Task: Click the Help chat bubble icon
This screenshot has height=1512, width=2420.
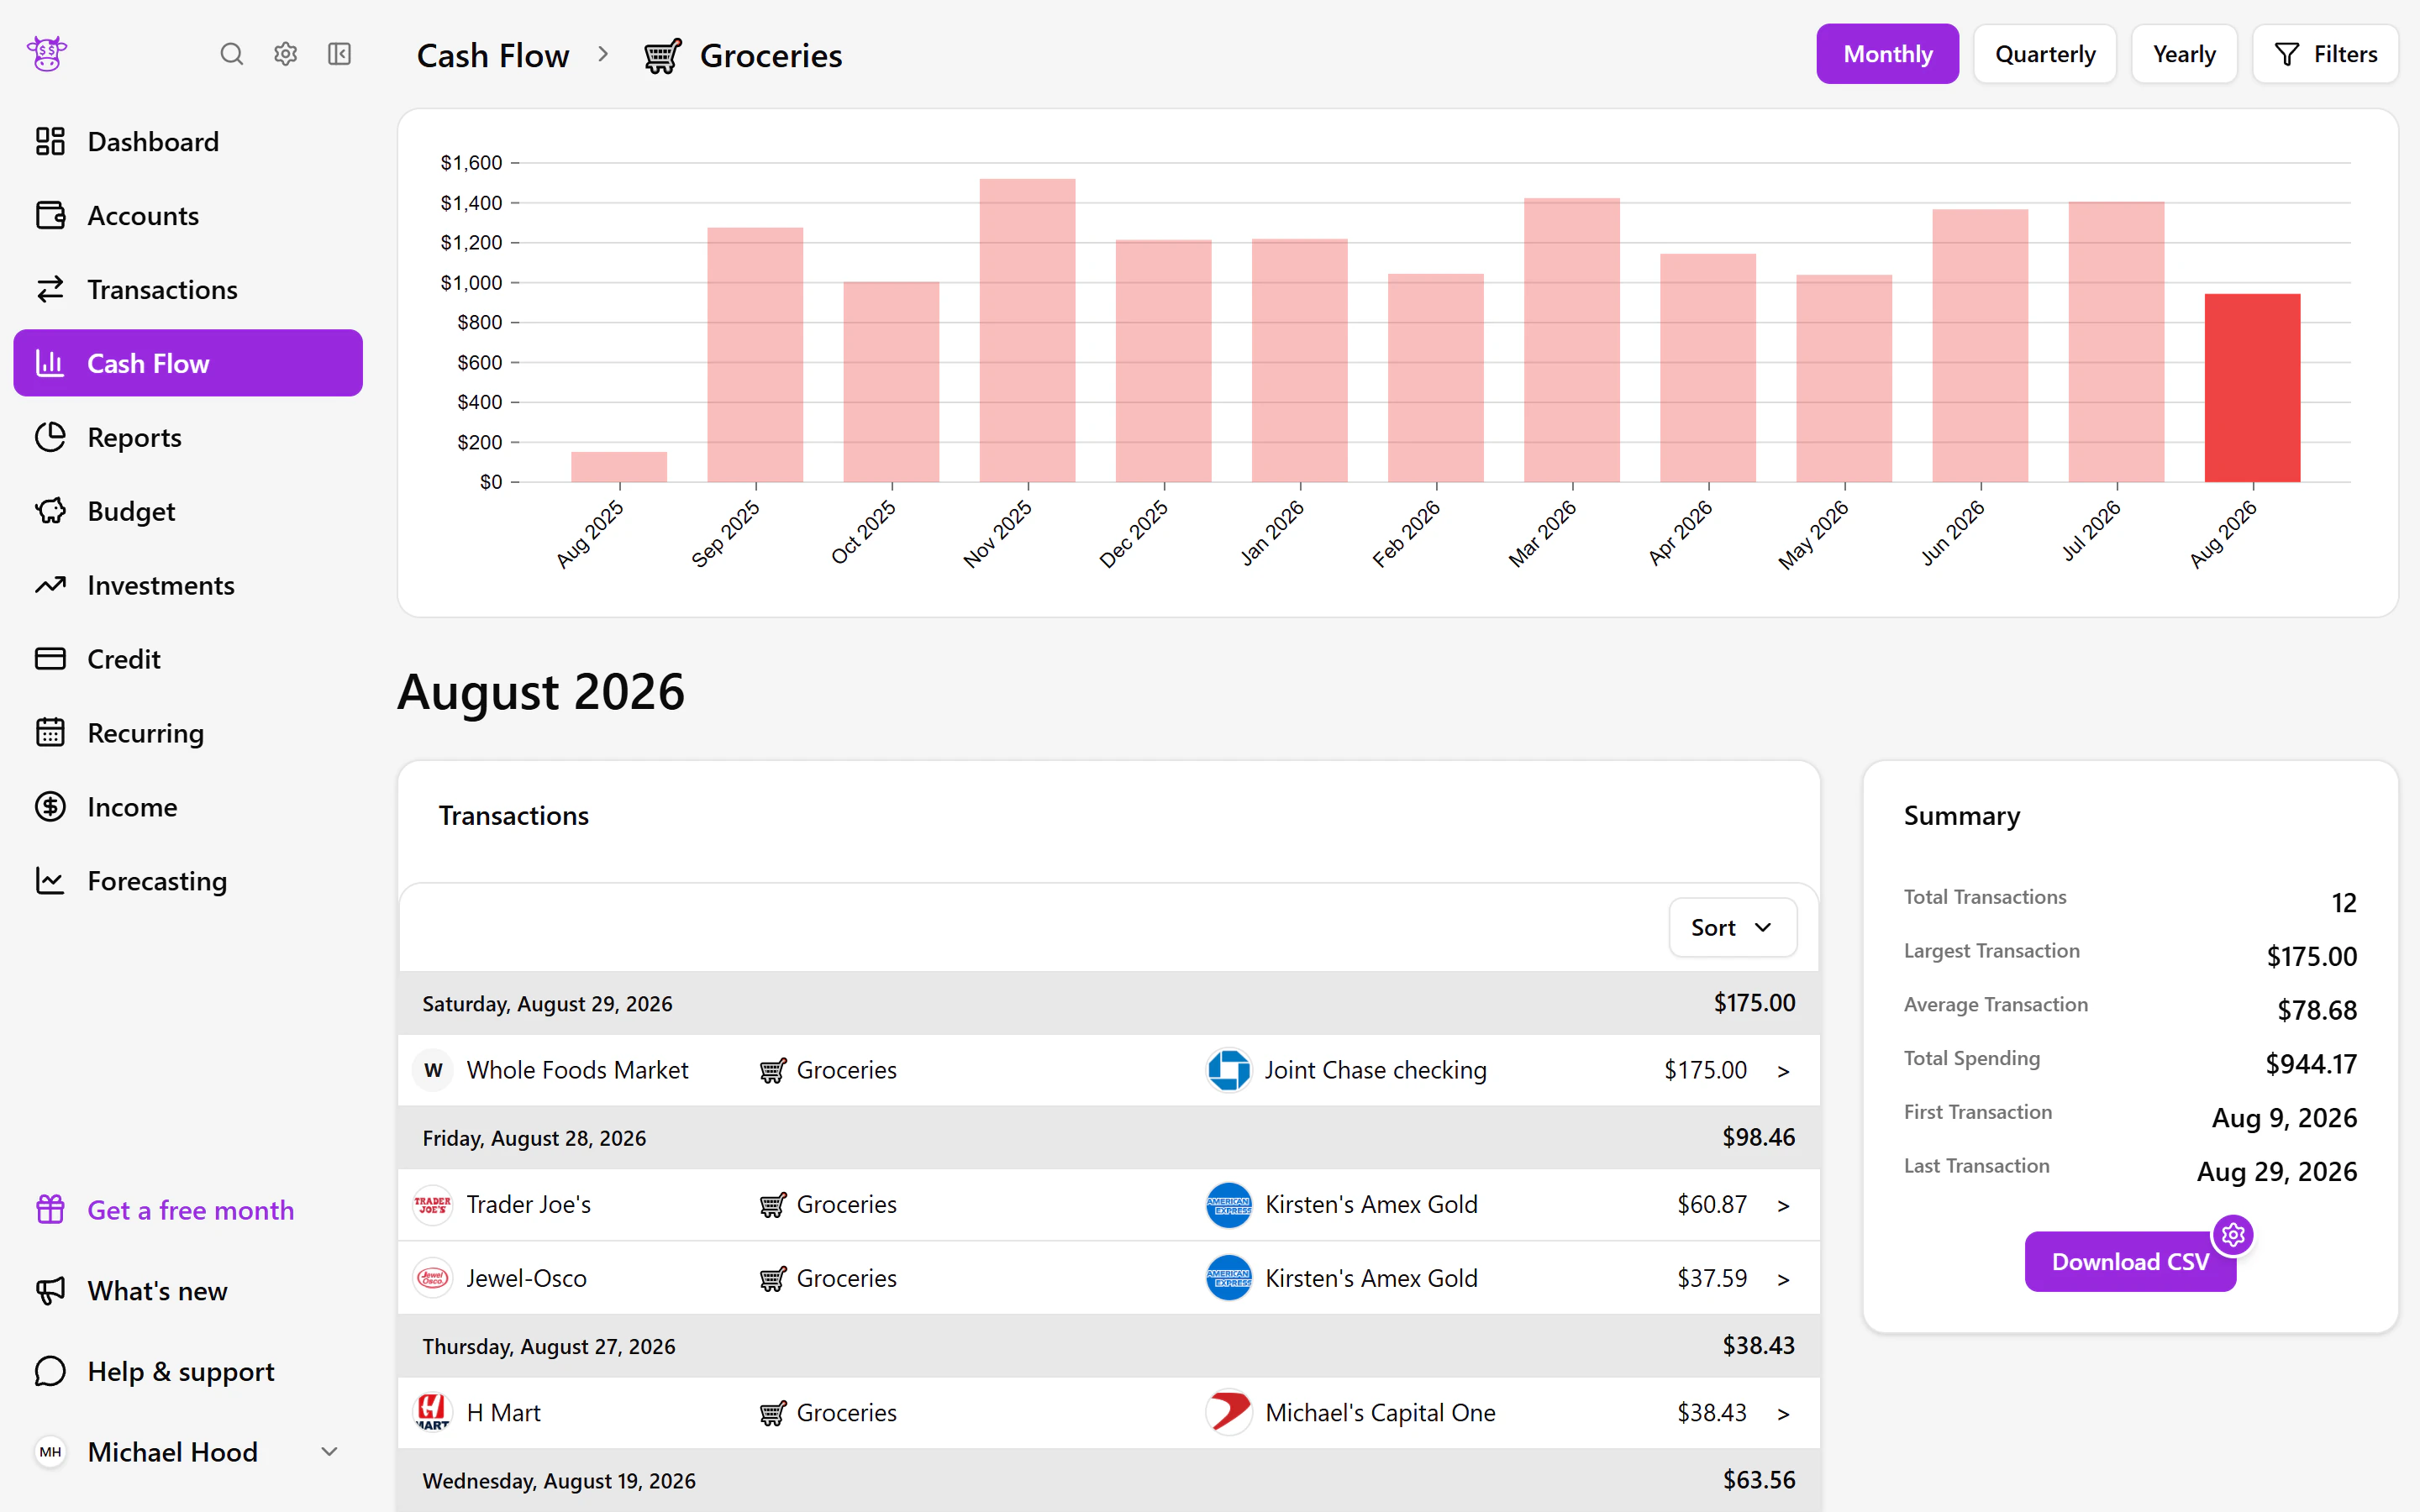Action: 50,1371
